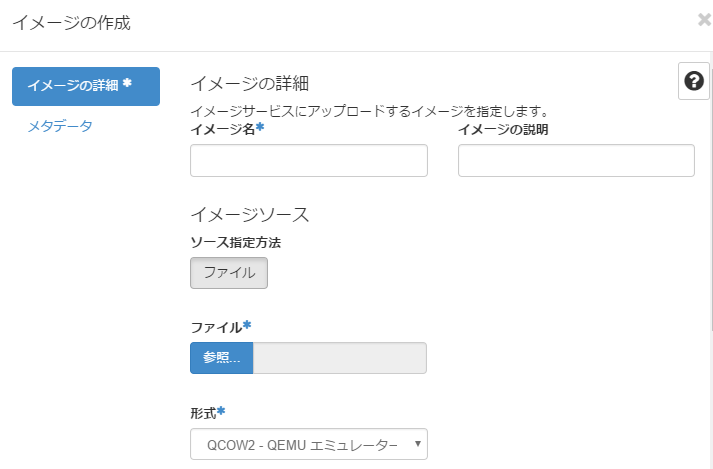Switch to the メタデータ tab

pyautogui.click(x=60, y=126)
